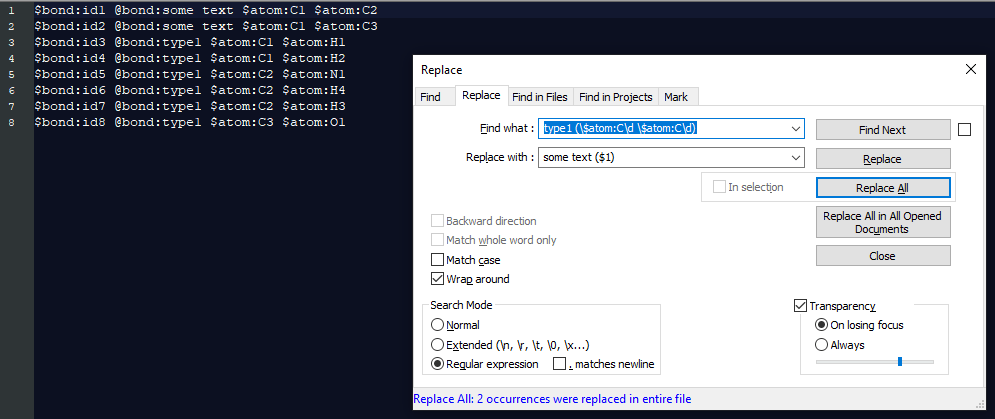995x419 pixels.
Task: Click line 8 text $bond:id8
Action: [x=71, y=122]
